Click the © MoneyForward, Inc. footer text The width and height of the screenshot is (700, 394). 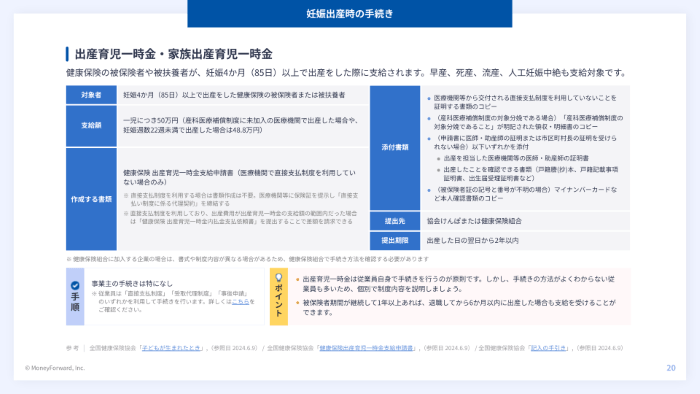[x=55, y=368]
